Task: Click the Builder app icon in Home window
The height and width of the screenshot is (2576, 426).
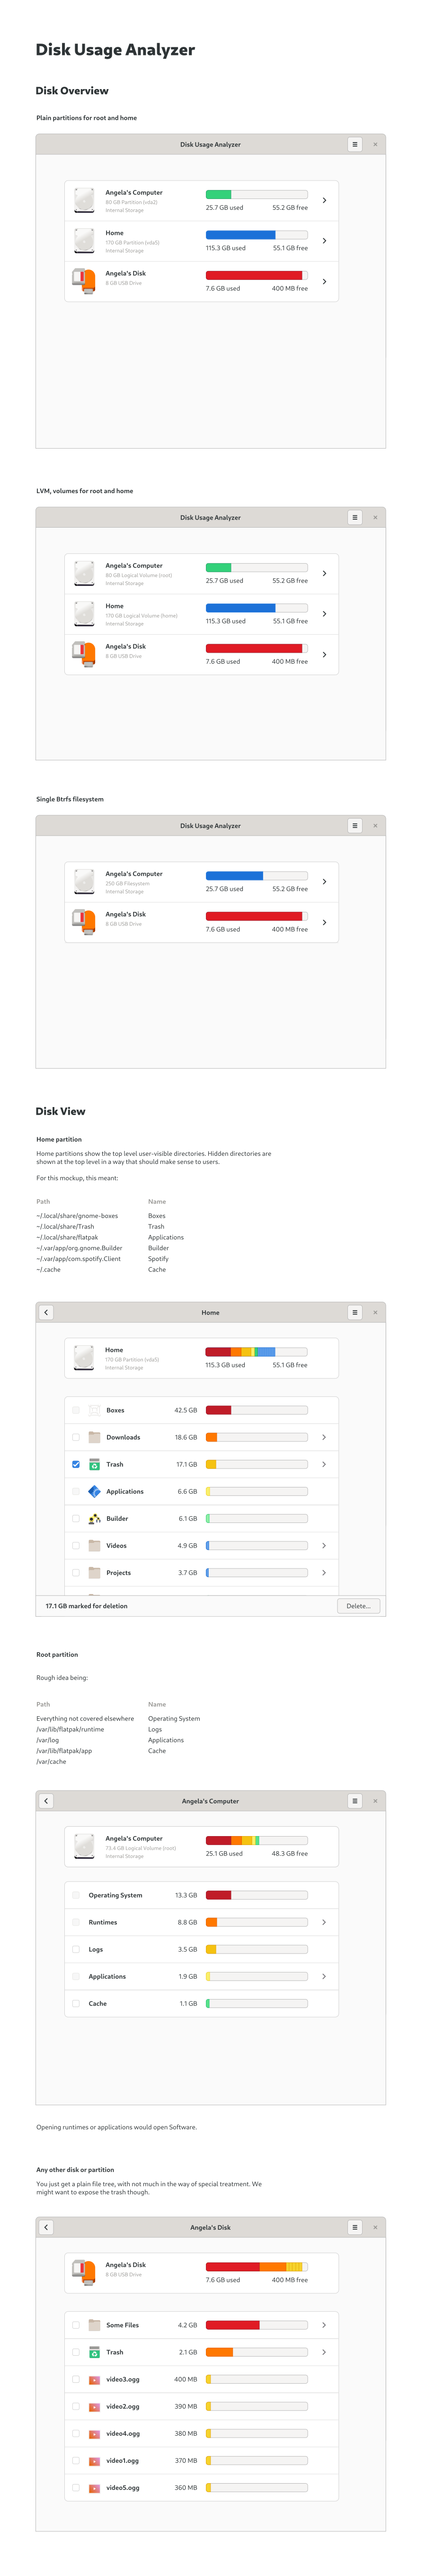Action: (94, 1518)
